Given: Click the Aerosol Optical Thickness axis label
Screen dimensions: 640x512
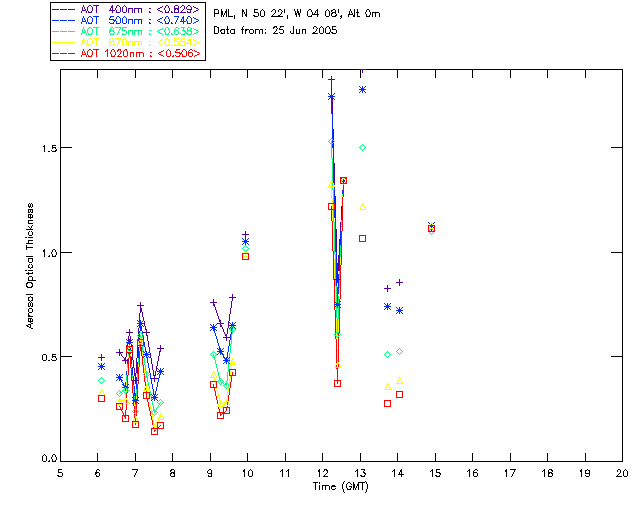Looking at the screenshot, I should tap(30, 266).
